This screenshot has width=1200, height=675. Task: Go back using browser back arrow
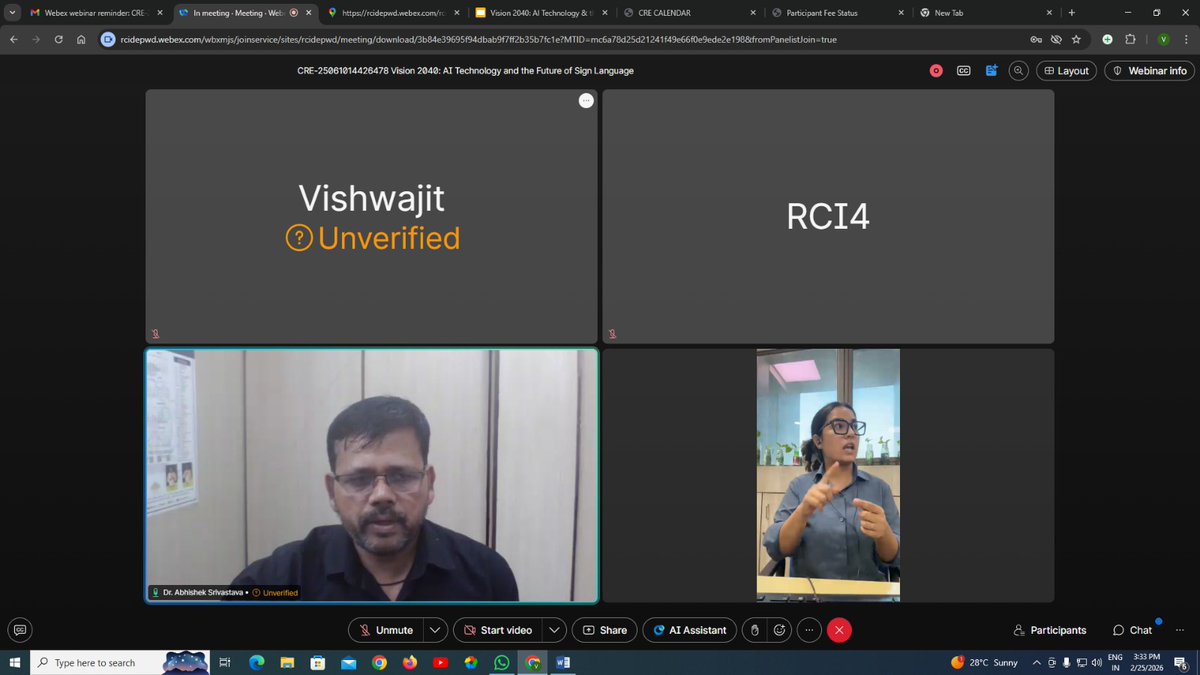(14, 39)
